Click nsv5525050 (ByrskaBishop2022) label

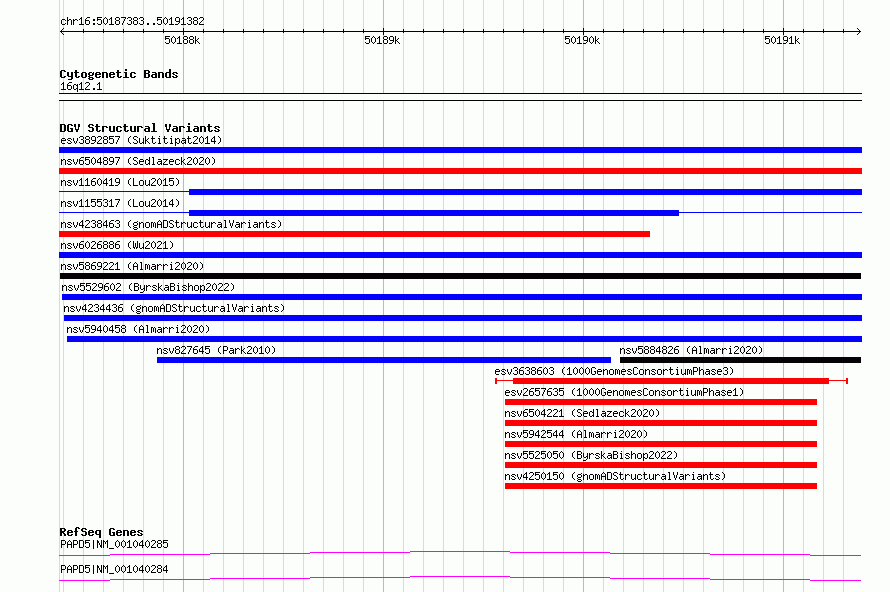[x=591, y=455]
